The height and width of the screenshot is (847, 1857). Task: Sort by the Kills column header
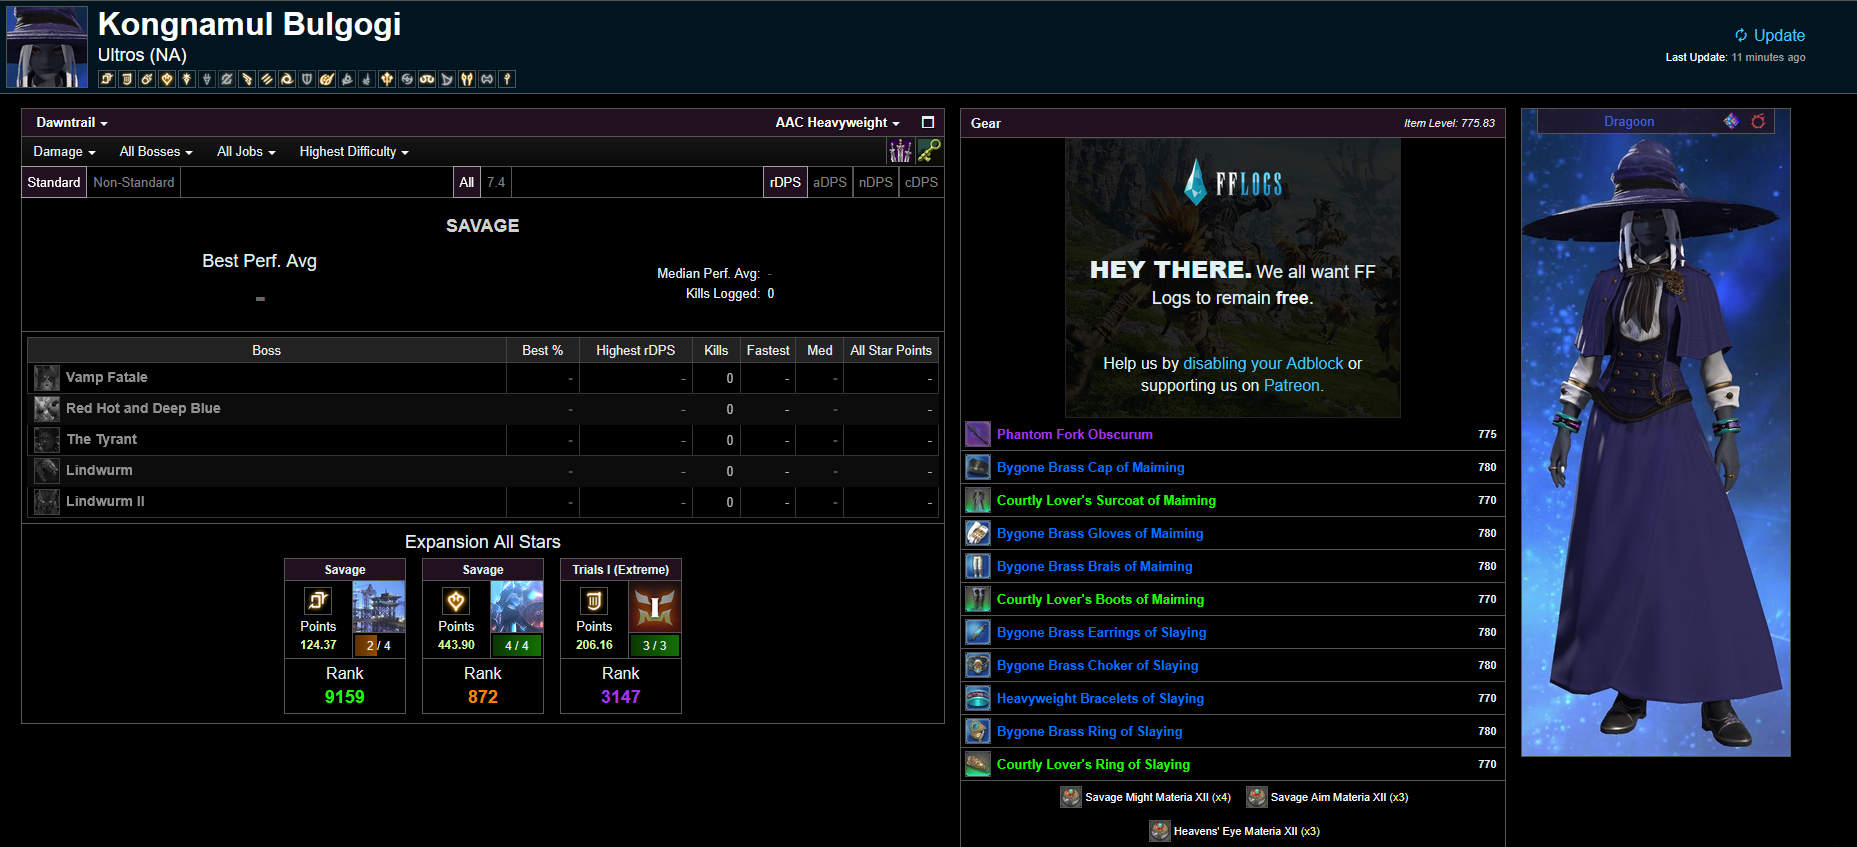(x=716, y=350)
